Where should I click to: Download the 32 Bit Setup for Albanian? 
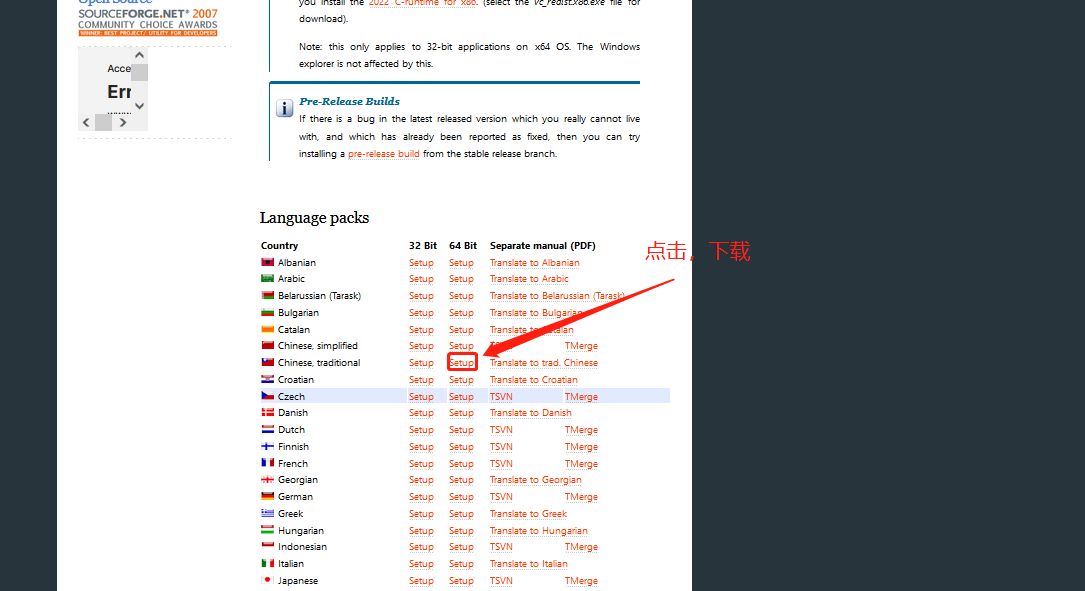(x=421, y=263)
